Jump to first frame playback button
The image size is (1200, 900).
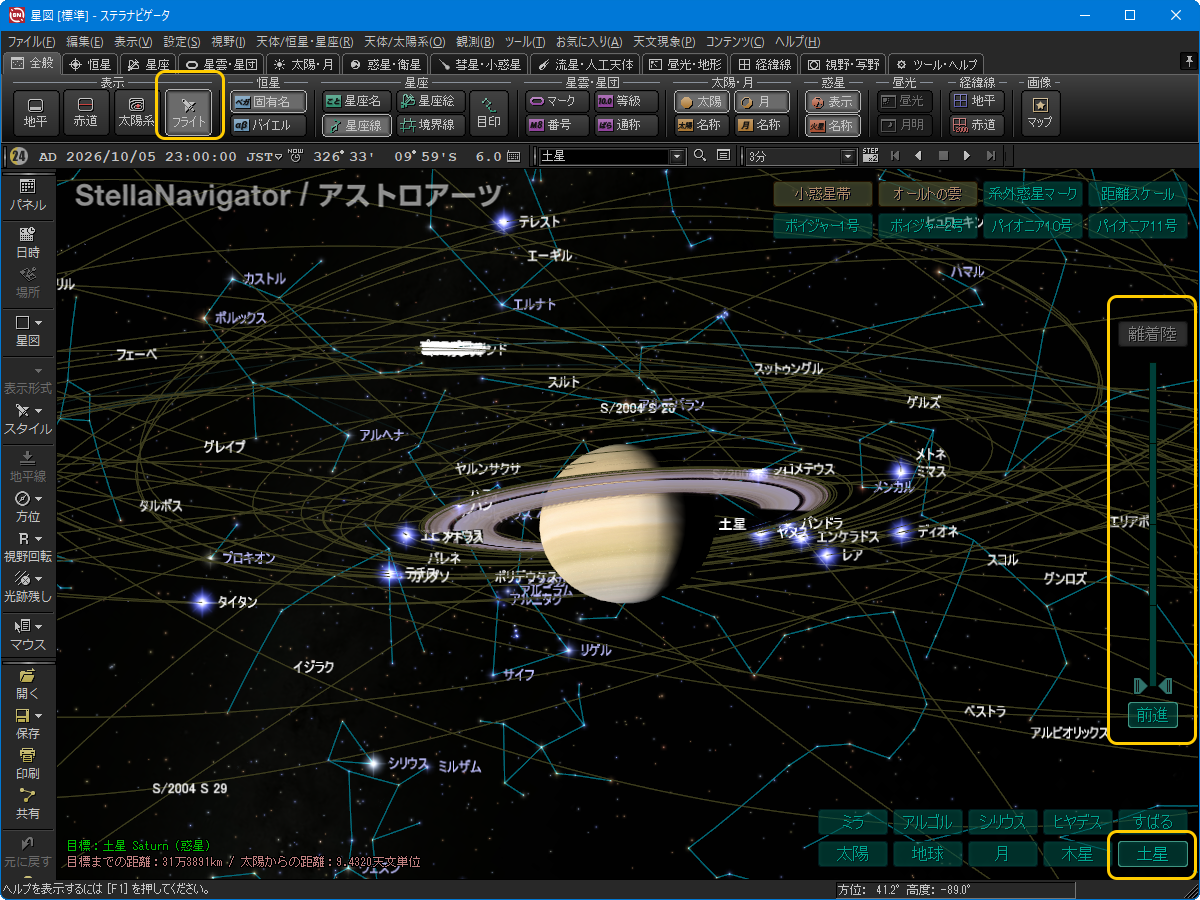click(895, 156)
